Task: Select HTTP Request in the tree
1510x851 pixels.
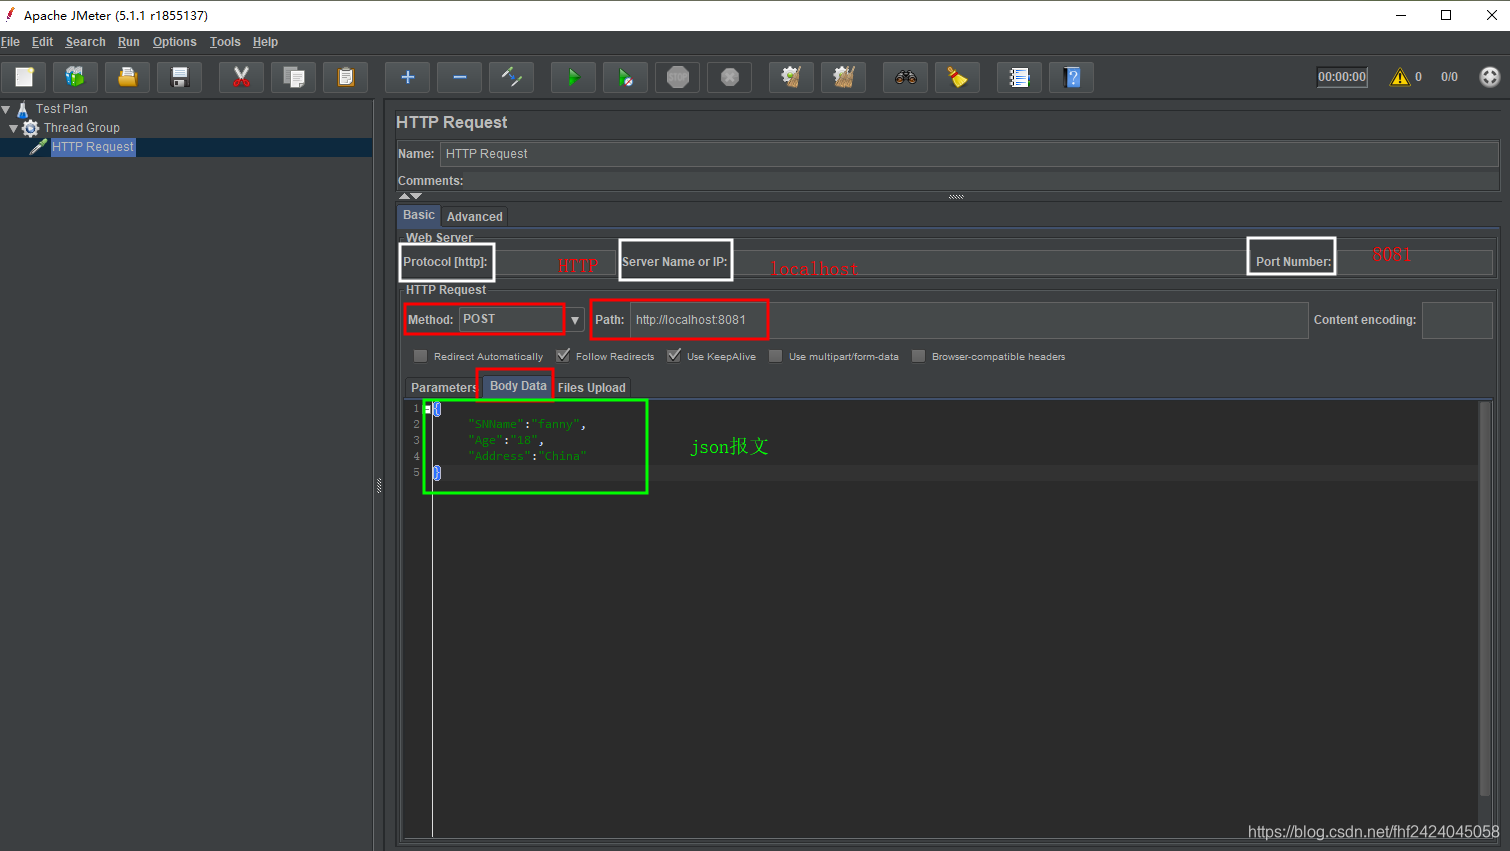Action: click(x=92, y=147)
